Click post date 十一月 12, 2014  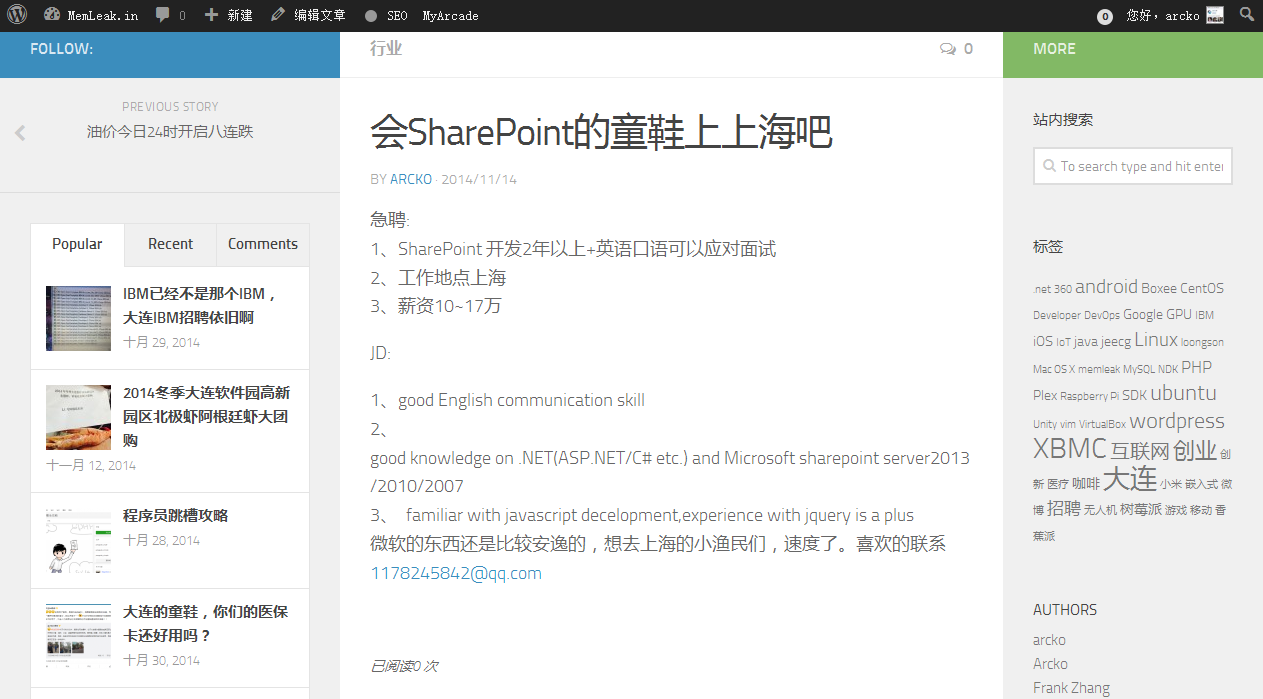[x=91, y=465]
